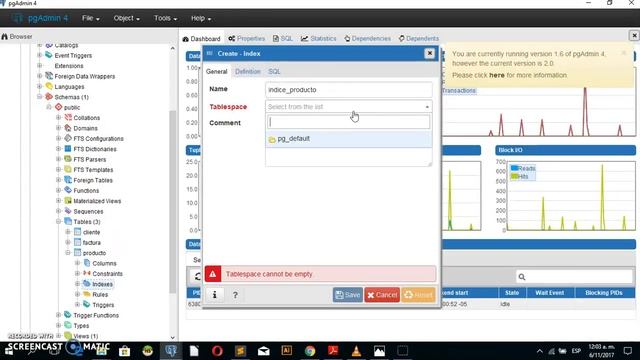Click the Triggers icon under producto
The image size is (640, 360).
[87, 304]
